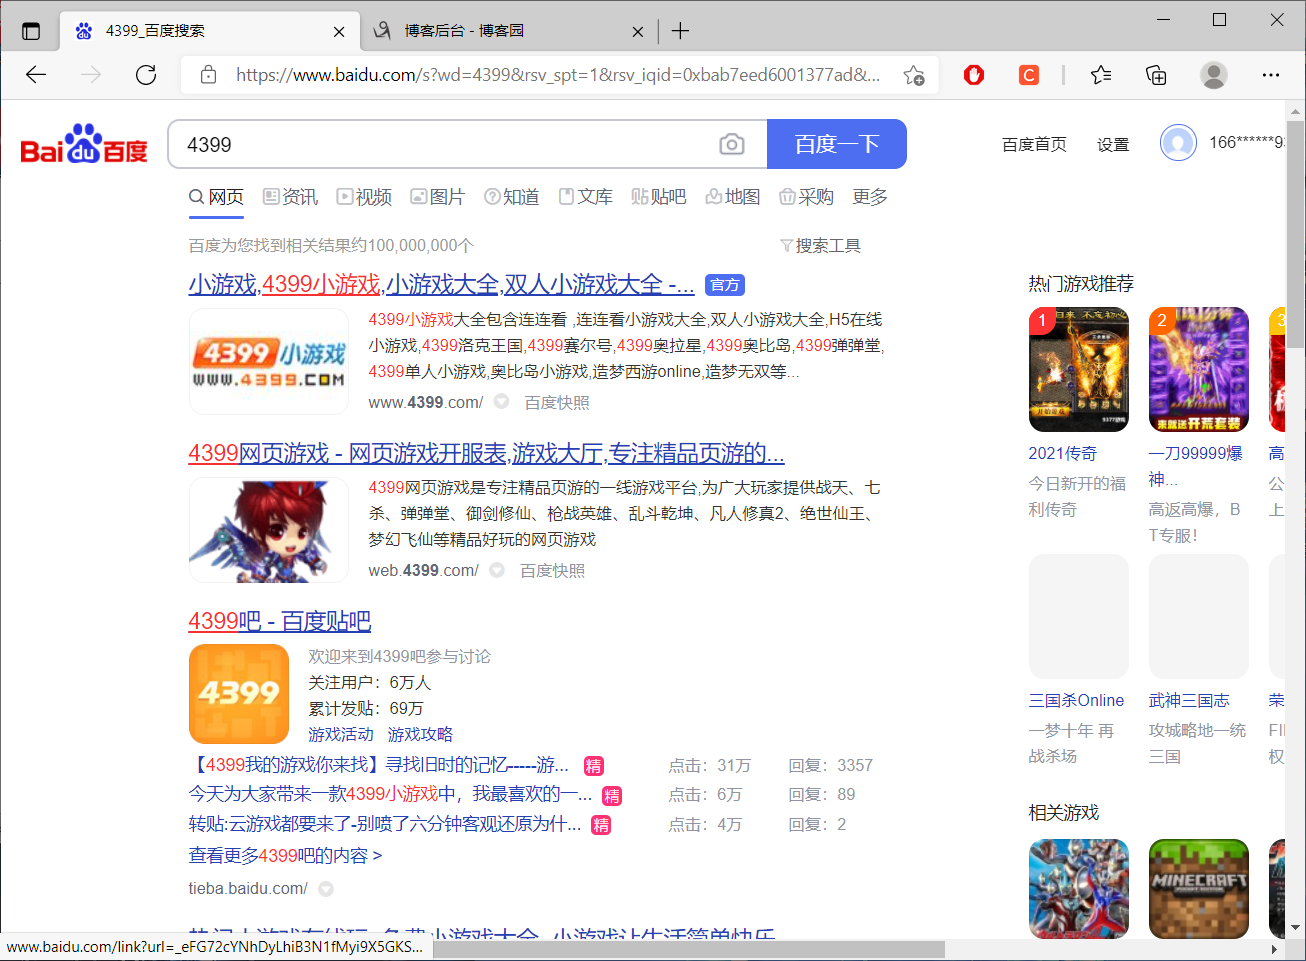1306x961 pixels.
Task: Select the 贴吧 search tab
Action: (659, 197)
